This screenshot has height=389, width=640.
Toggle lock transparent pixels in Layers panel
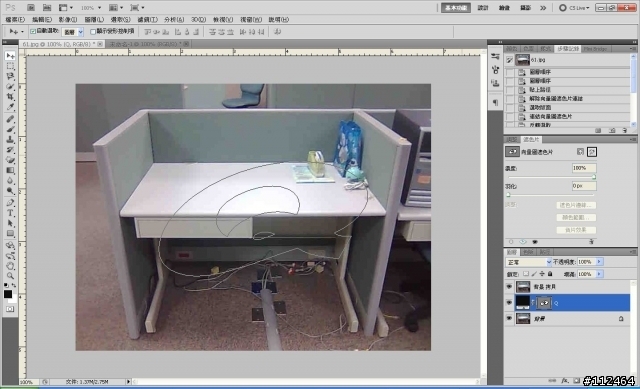526,274
